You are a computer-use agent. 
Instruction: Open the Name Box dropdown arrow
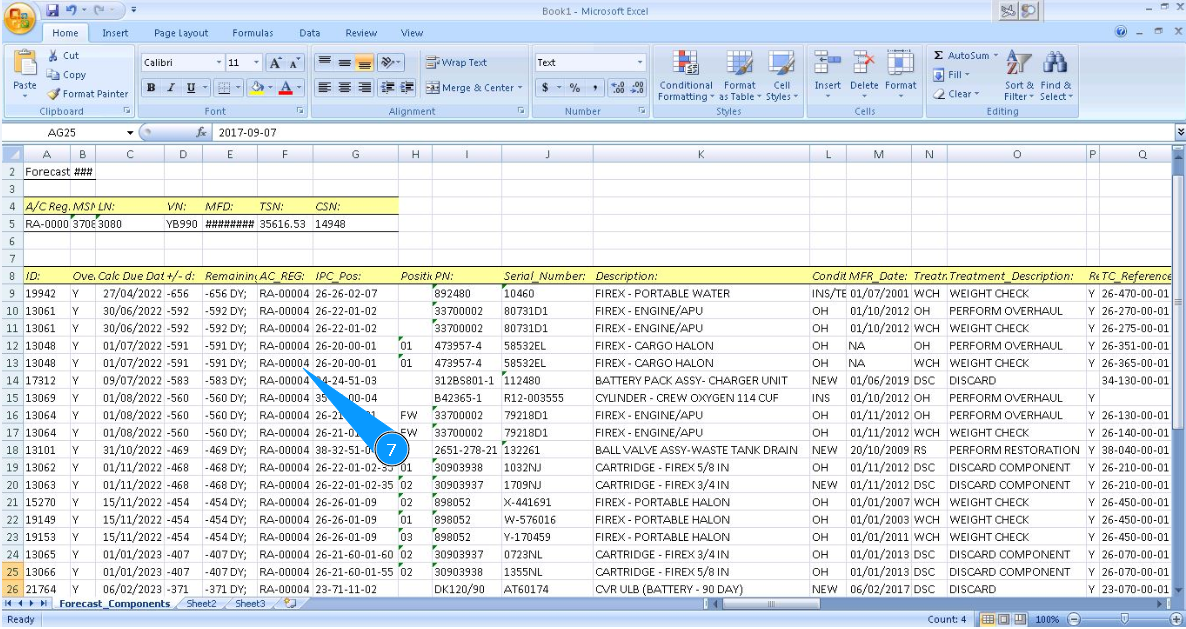coord(130,133)
